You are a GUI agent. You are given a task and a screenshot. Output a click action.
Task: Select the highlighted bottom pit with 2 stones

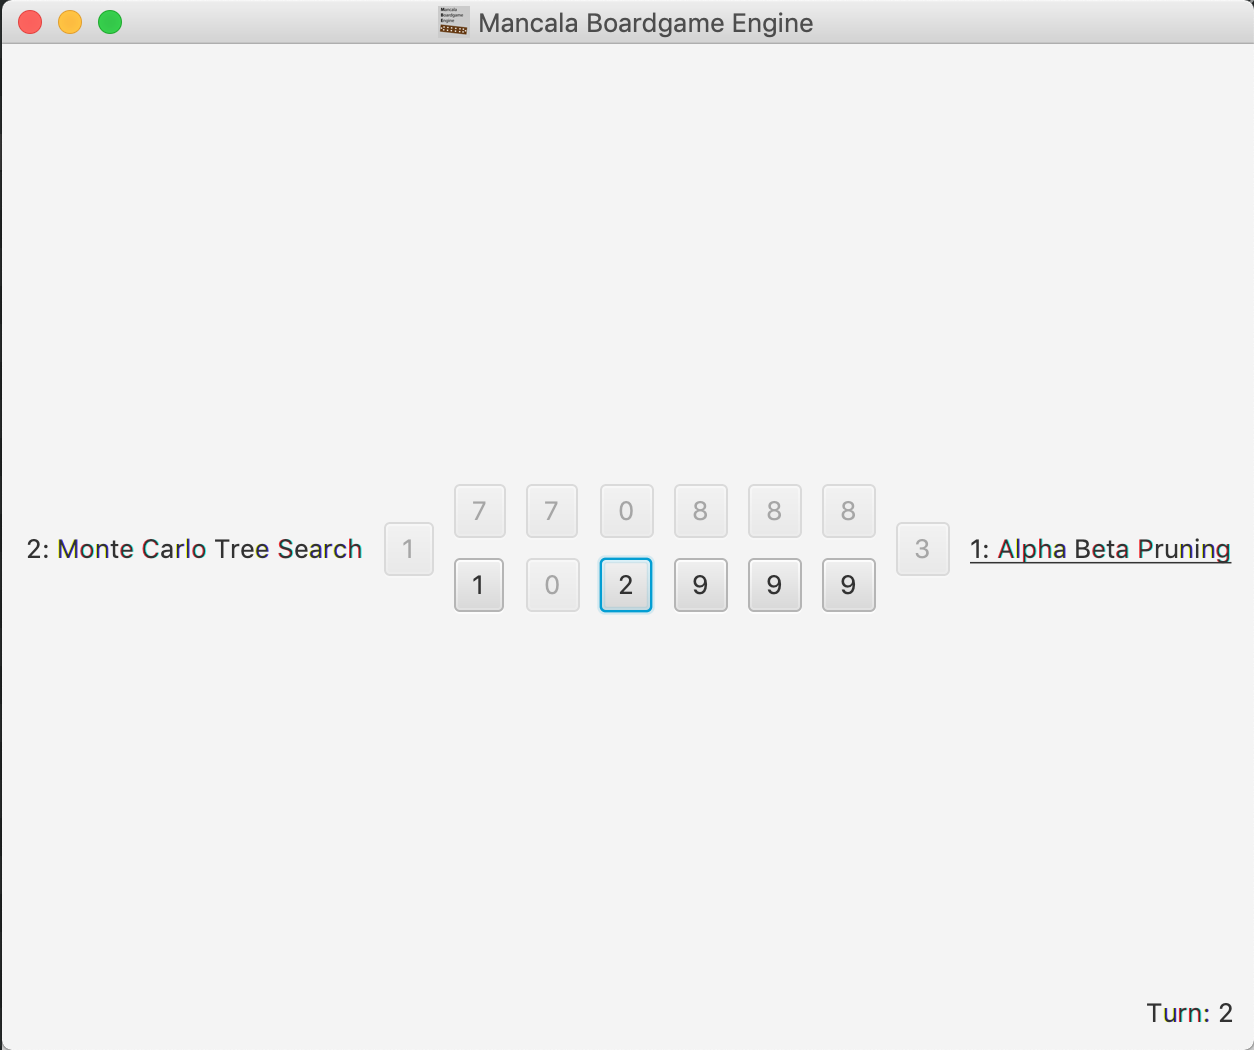click(x=626, y=585)
